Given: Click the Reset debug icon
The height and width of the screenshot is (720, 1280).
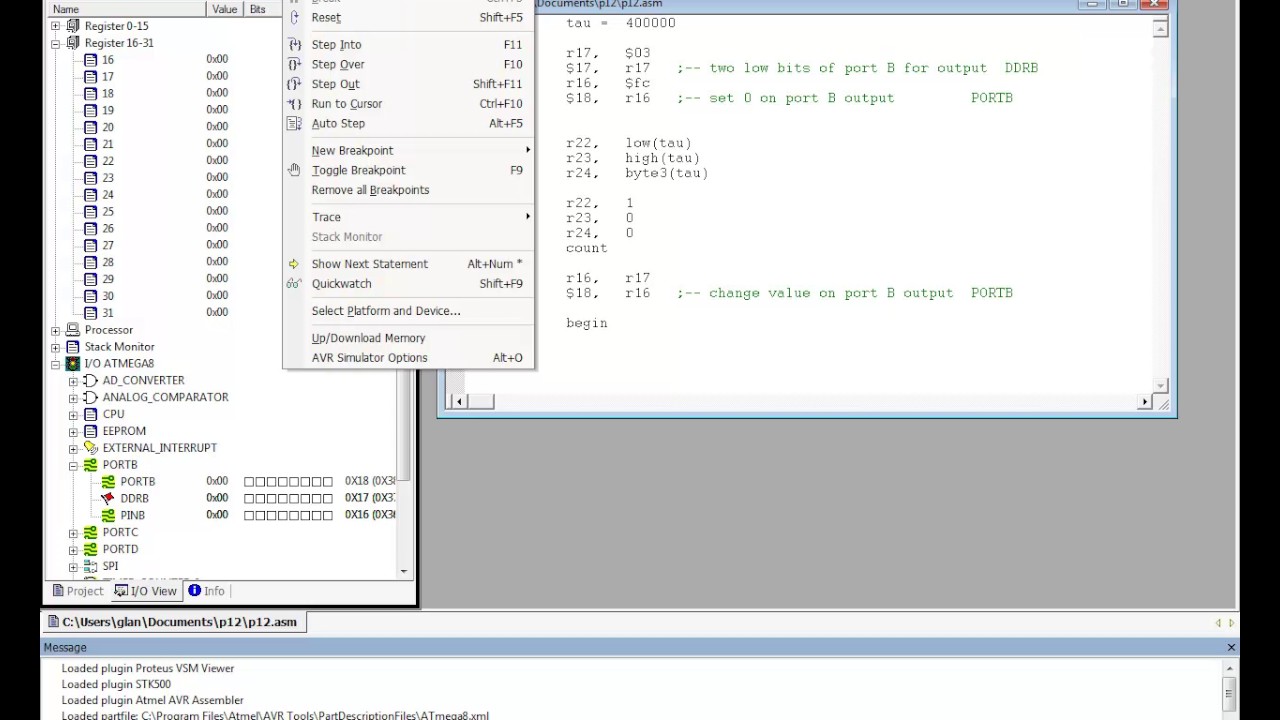Looking at the screenshot, I should (x=294, y=17).
